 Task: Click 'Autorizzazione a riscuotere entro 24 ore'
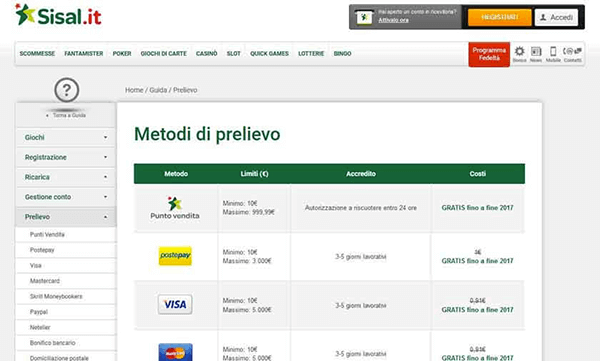tap(361, 208)
